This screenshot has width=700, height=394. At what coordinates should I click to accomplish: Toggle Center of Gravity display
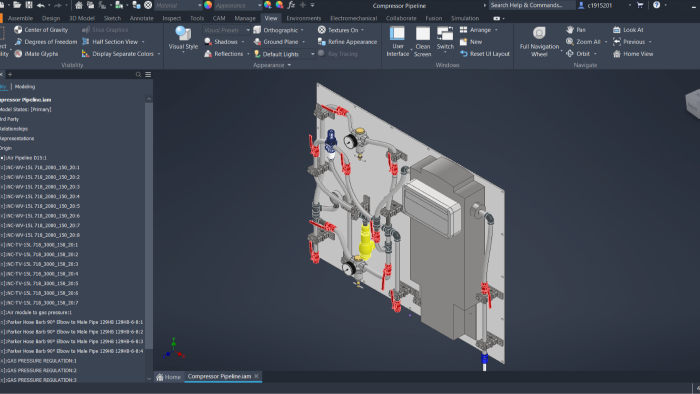click(x=41, y=30)
